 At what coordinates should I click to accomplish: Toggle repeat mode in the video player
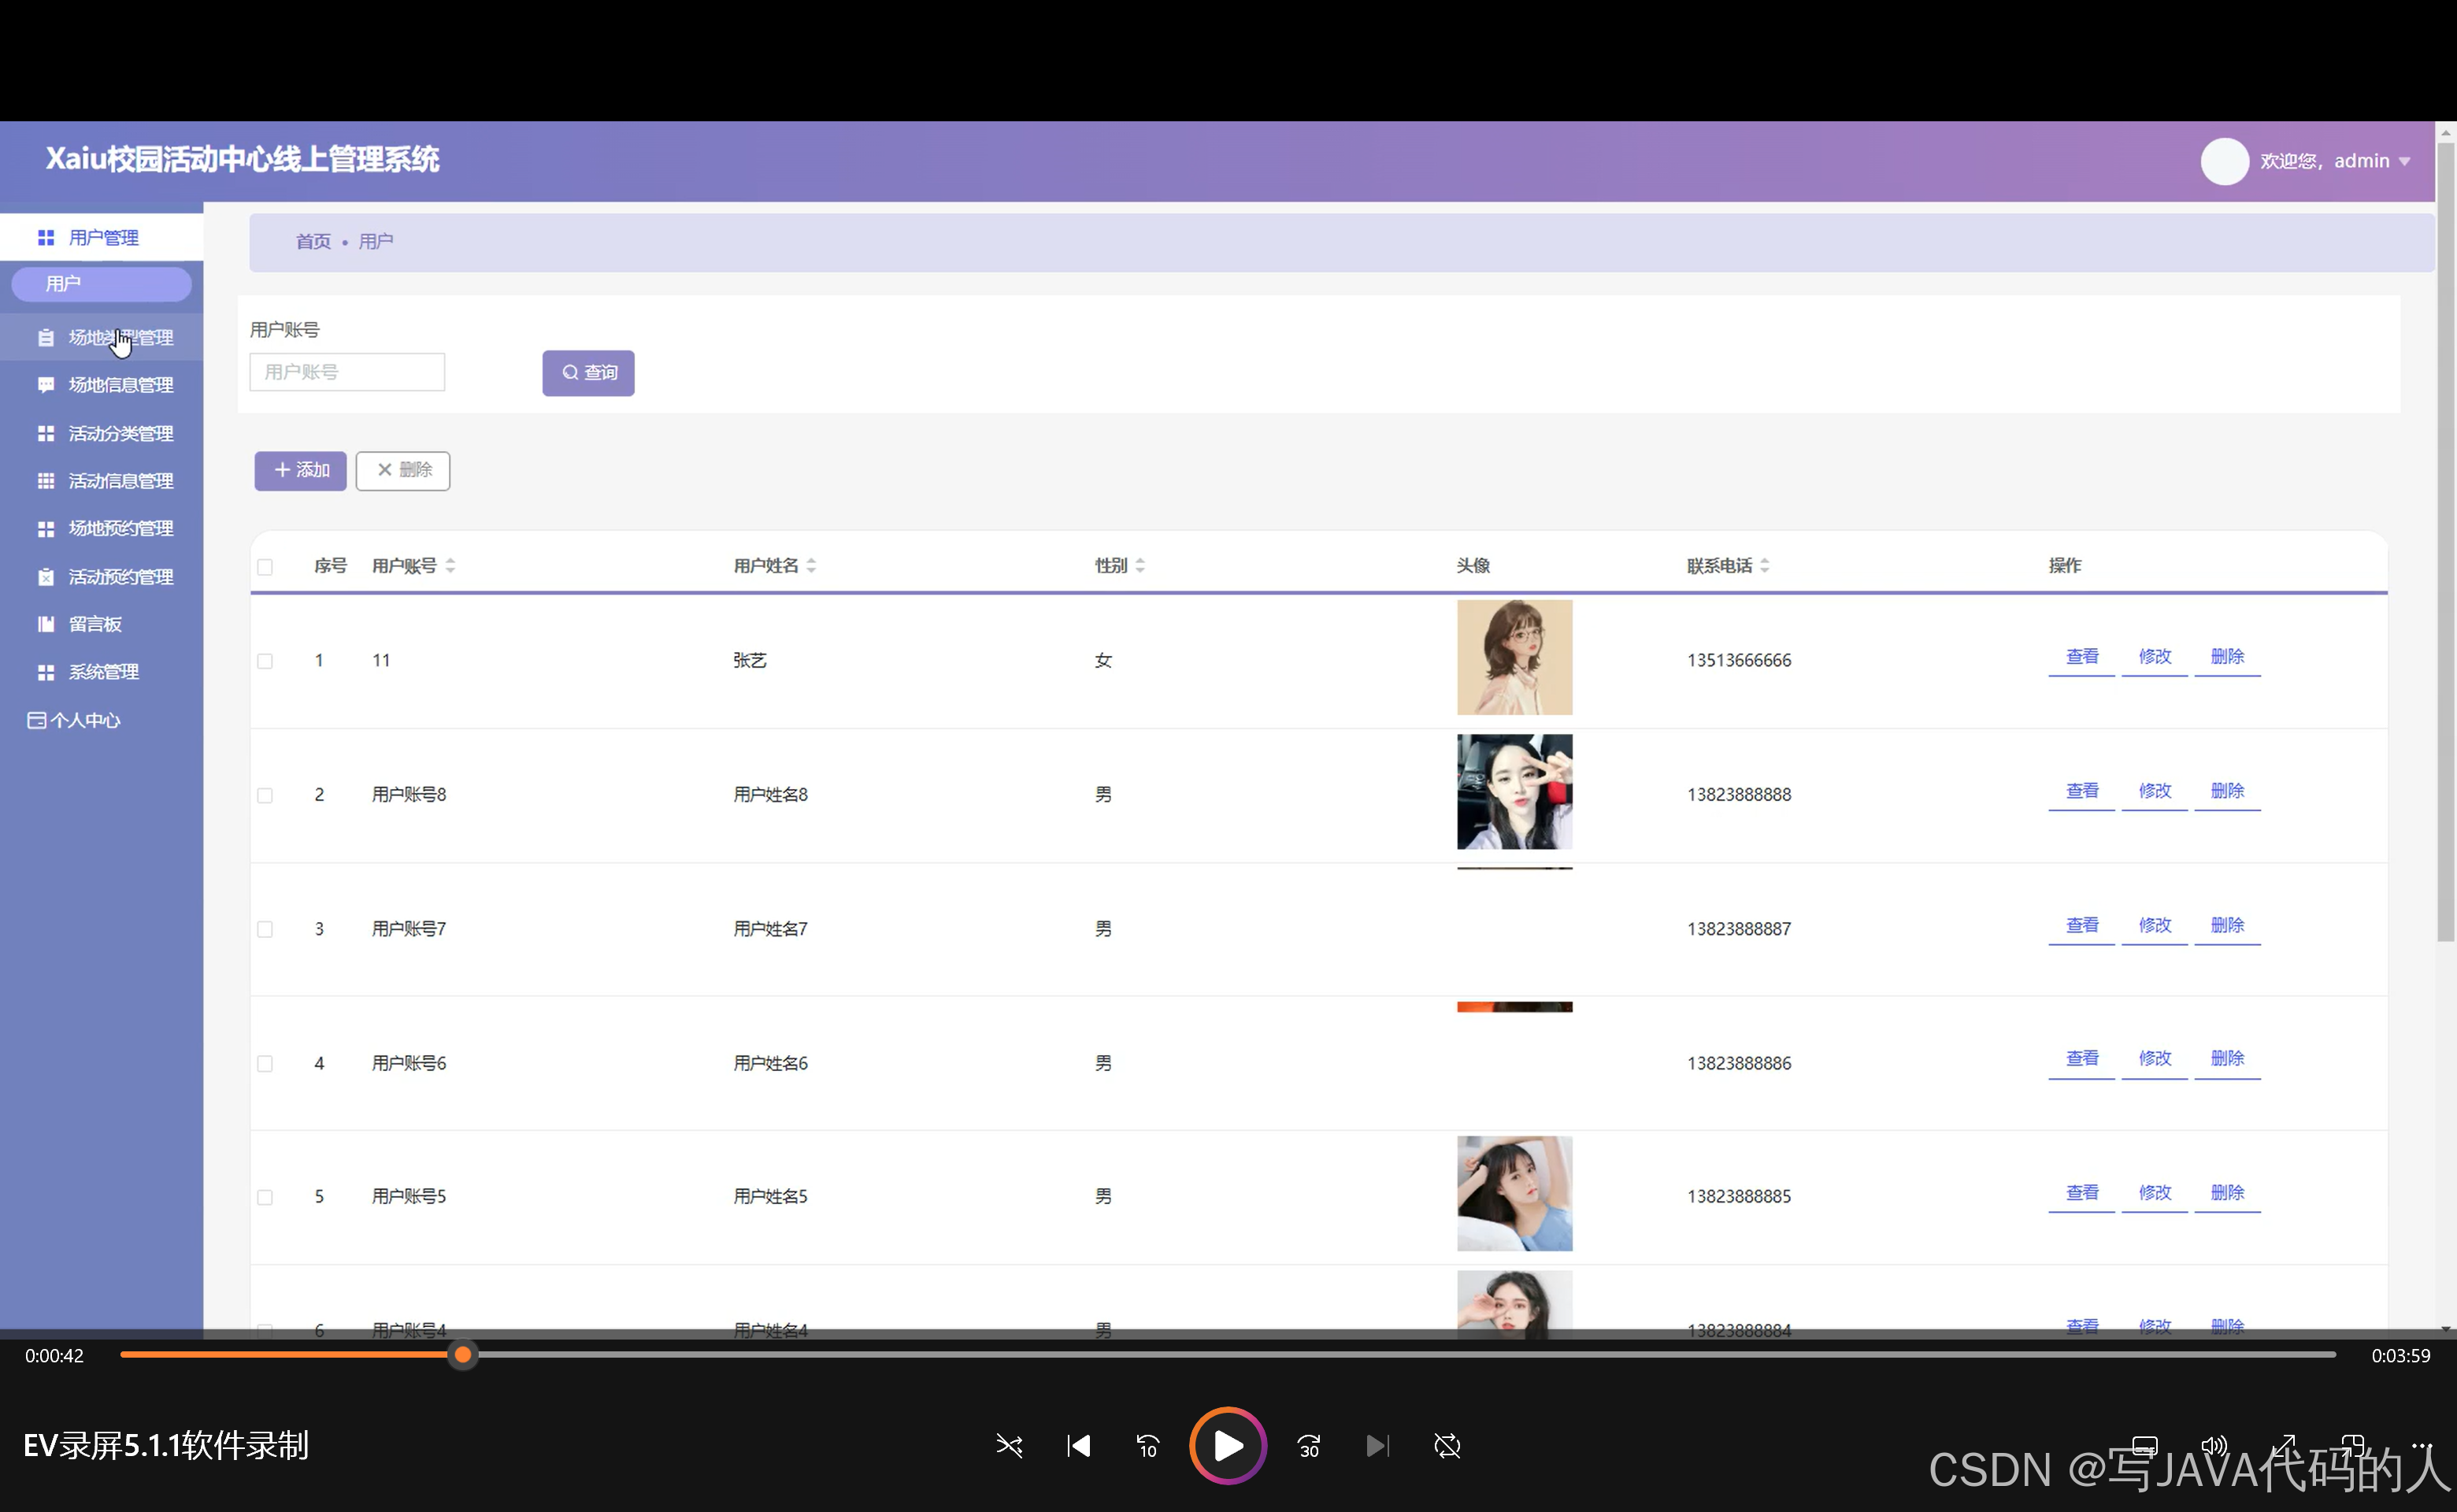pos(1447,1446)
